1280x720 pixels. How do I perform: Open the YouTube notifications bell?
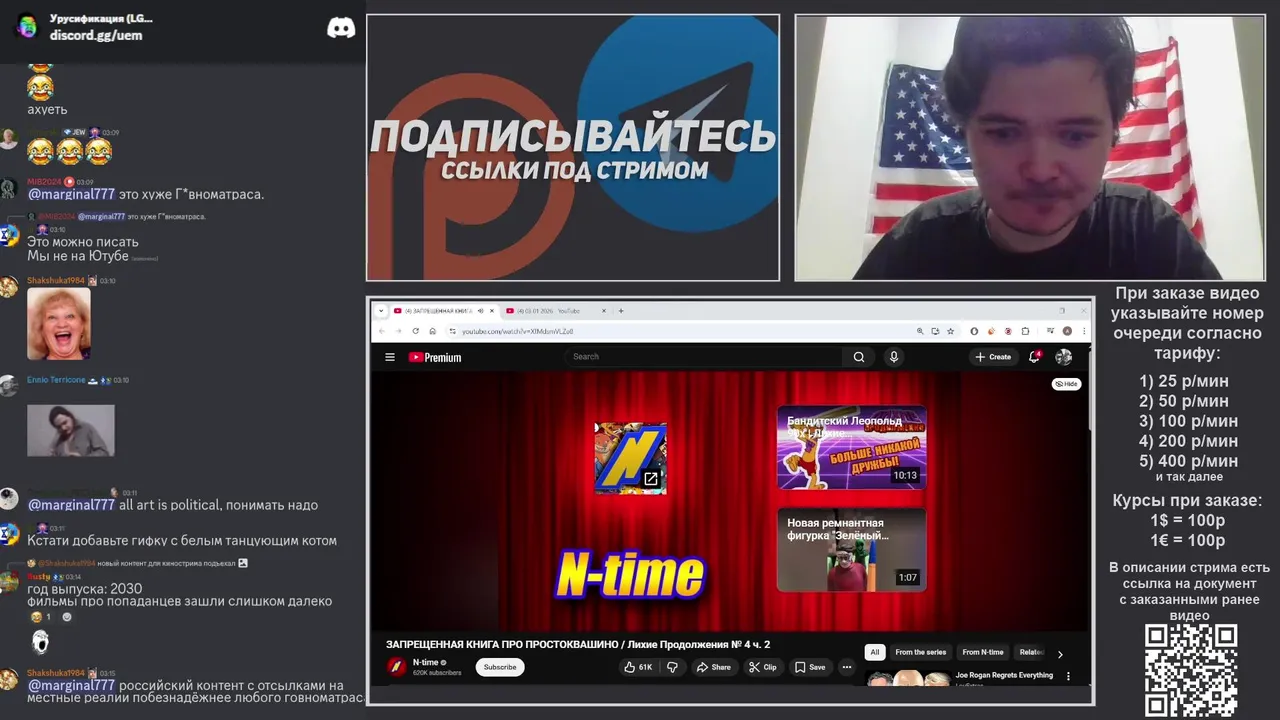[1035, 357]
